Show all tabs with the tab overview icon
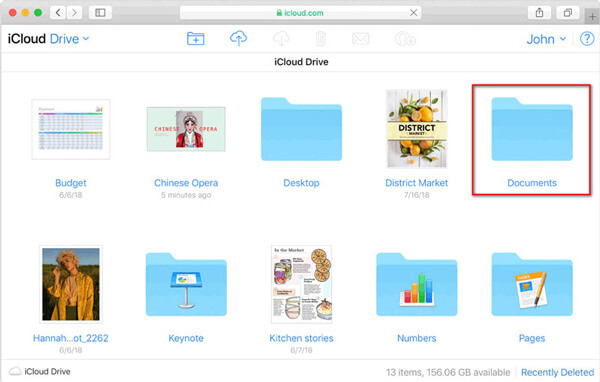The image size is (600, 382). coord(568,13)
